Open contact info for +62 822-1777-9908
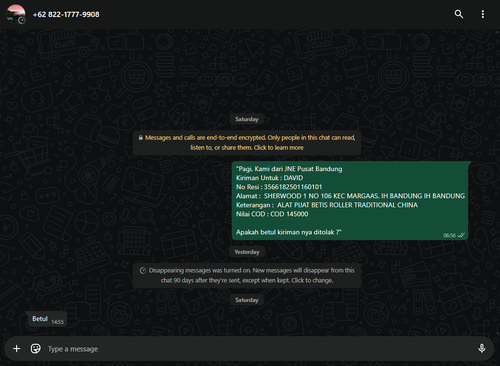The width and height of the screenshot is (500, 366). click(66, 14)
